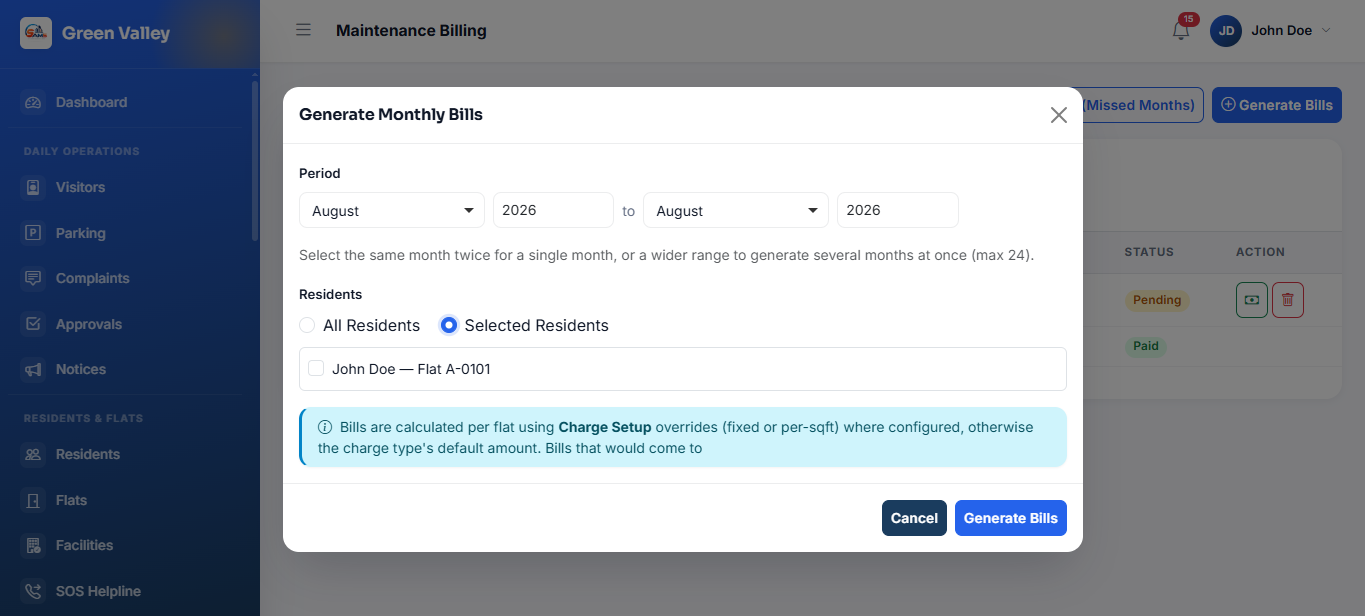
Task: Open the hamburger menu icon
Action: coord(303,30)
